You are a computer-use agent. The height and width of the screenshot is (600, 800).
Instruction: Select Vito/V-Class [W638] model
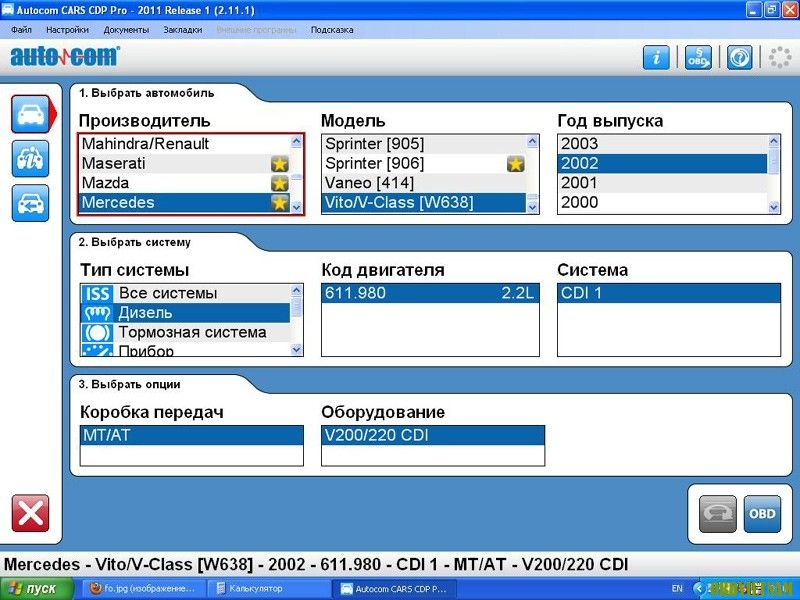coord(424,203)
